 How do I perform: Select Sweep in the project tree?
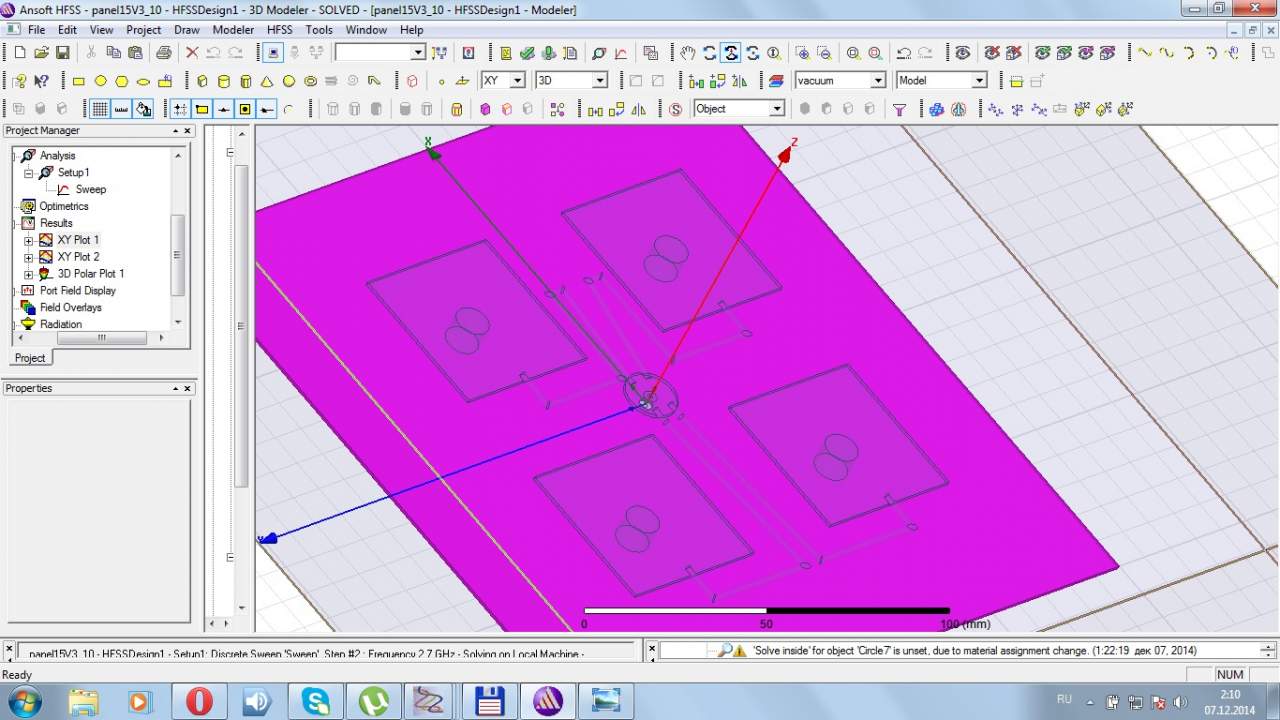[90, 189]
